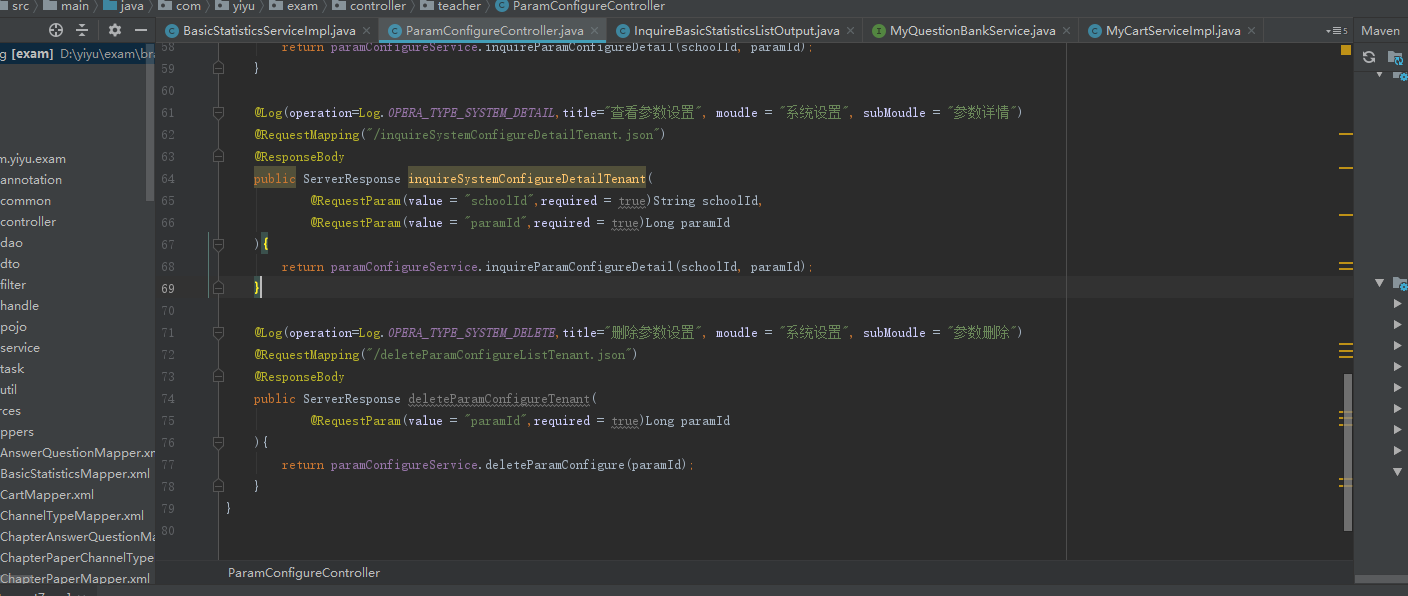The width and height of the screenshot is (1408, 596).
Task: Click the yellow inspection indicator square above the error stripe
Action: (1345, 49)
